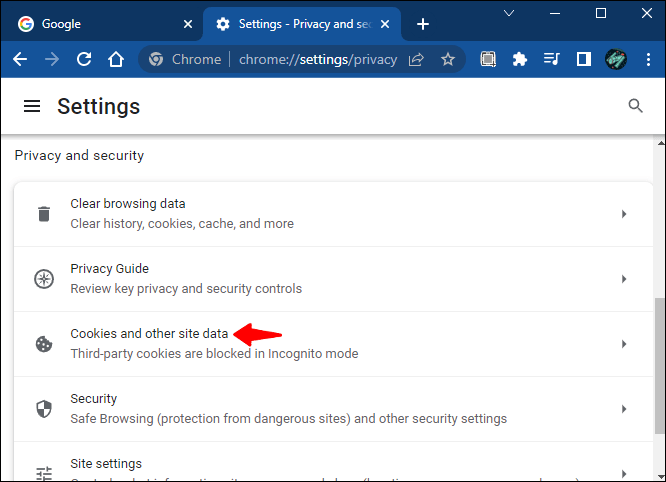
Task: Click 'Third-party cookies are blocked in Incognito mode'
Action: [x=214, y=354]
